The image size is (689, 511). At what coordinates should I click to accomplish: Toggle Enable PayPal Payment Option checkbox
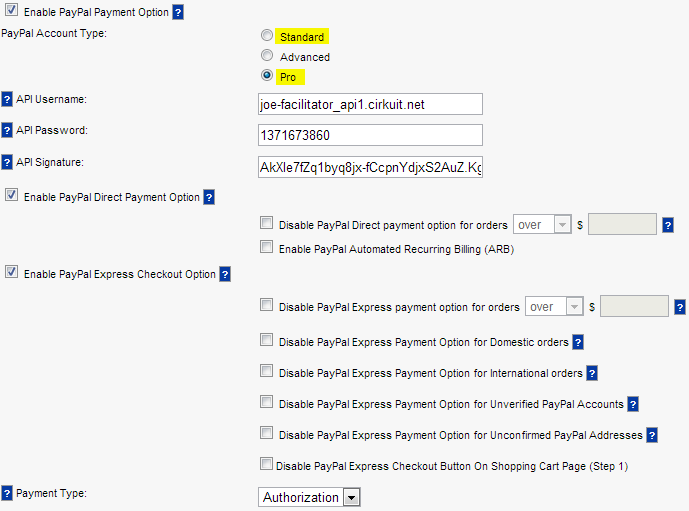point(11,10)
